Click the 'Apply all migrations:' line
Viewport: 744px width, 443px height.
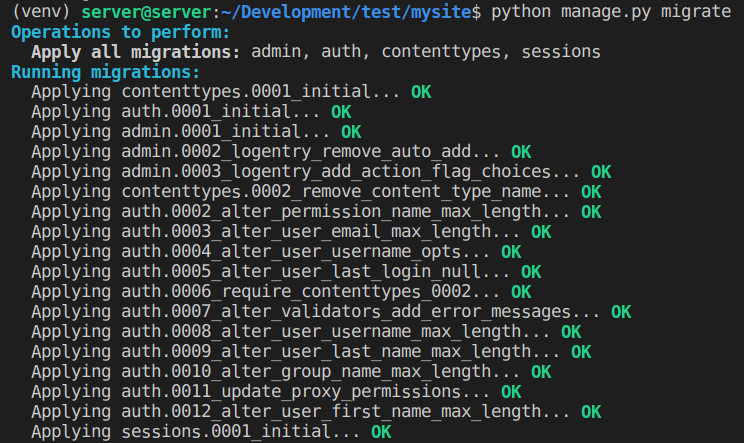click(x=316, y=52)
